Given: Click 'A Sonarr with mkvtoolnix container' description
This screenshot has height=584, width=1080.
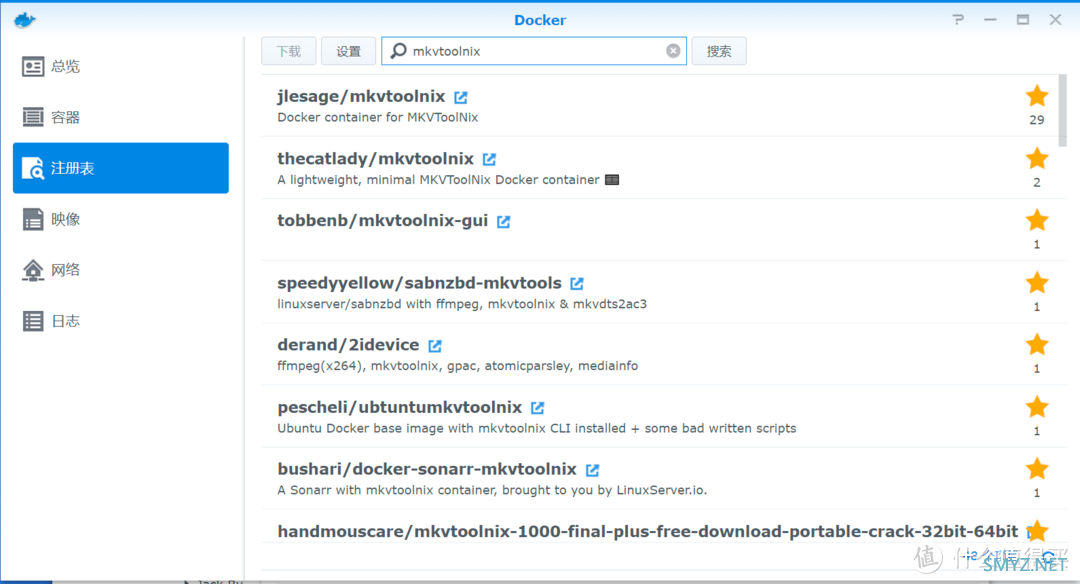Looking at the screenshot, I should (x=492, y=490).
